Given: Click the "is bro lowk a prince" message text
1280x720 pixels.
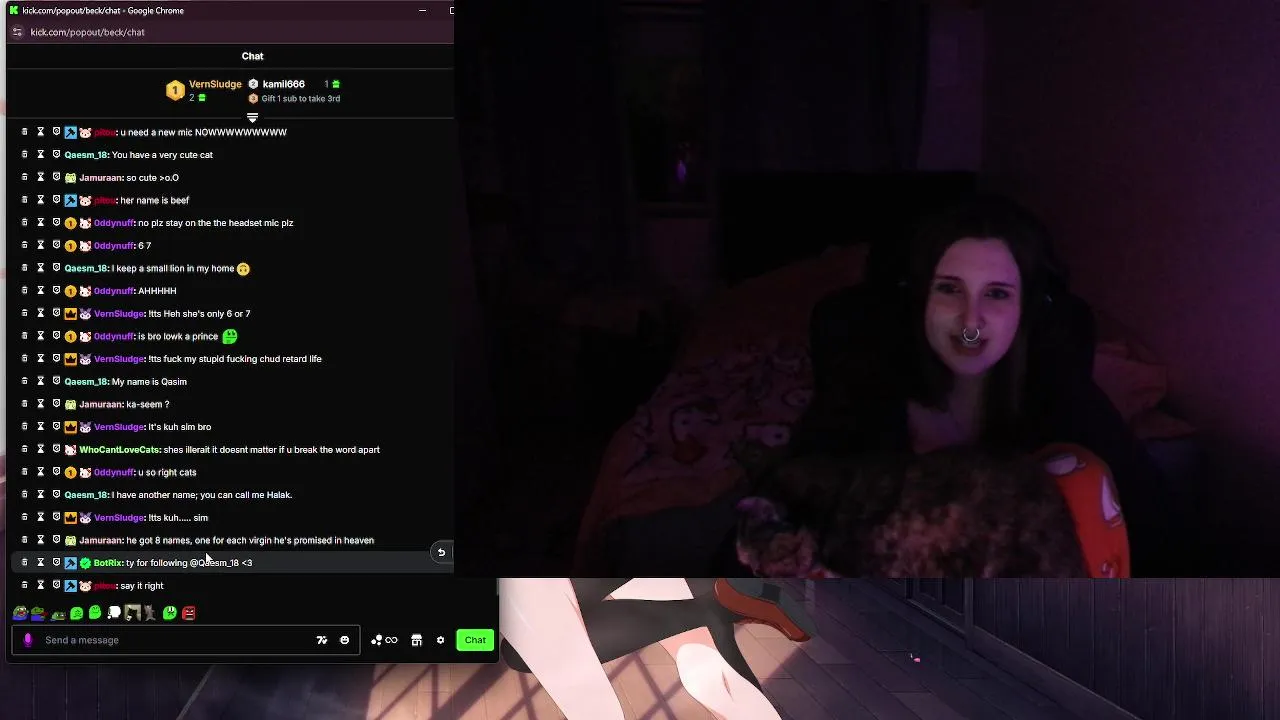Looking at the screenshot, I should click(x=177, y=336).
